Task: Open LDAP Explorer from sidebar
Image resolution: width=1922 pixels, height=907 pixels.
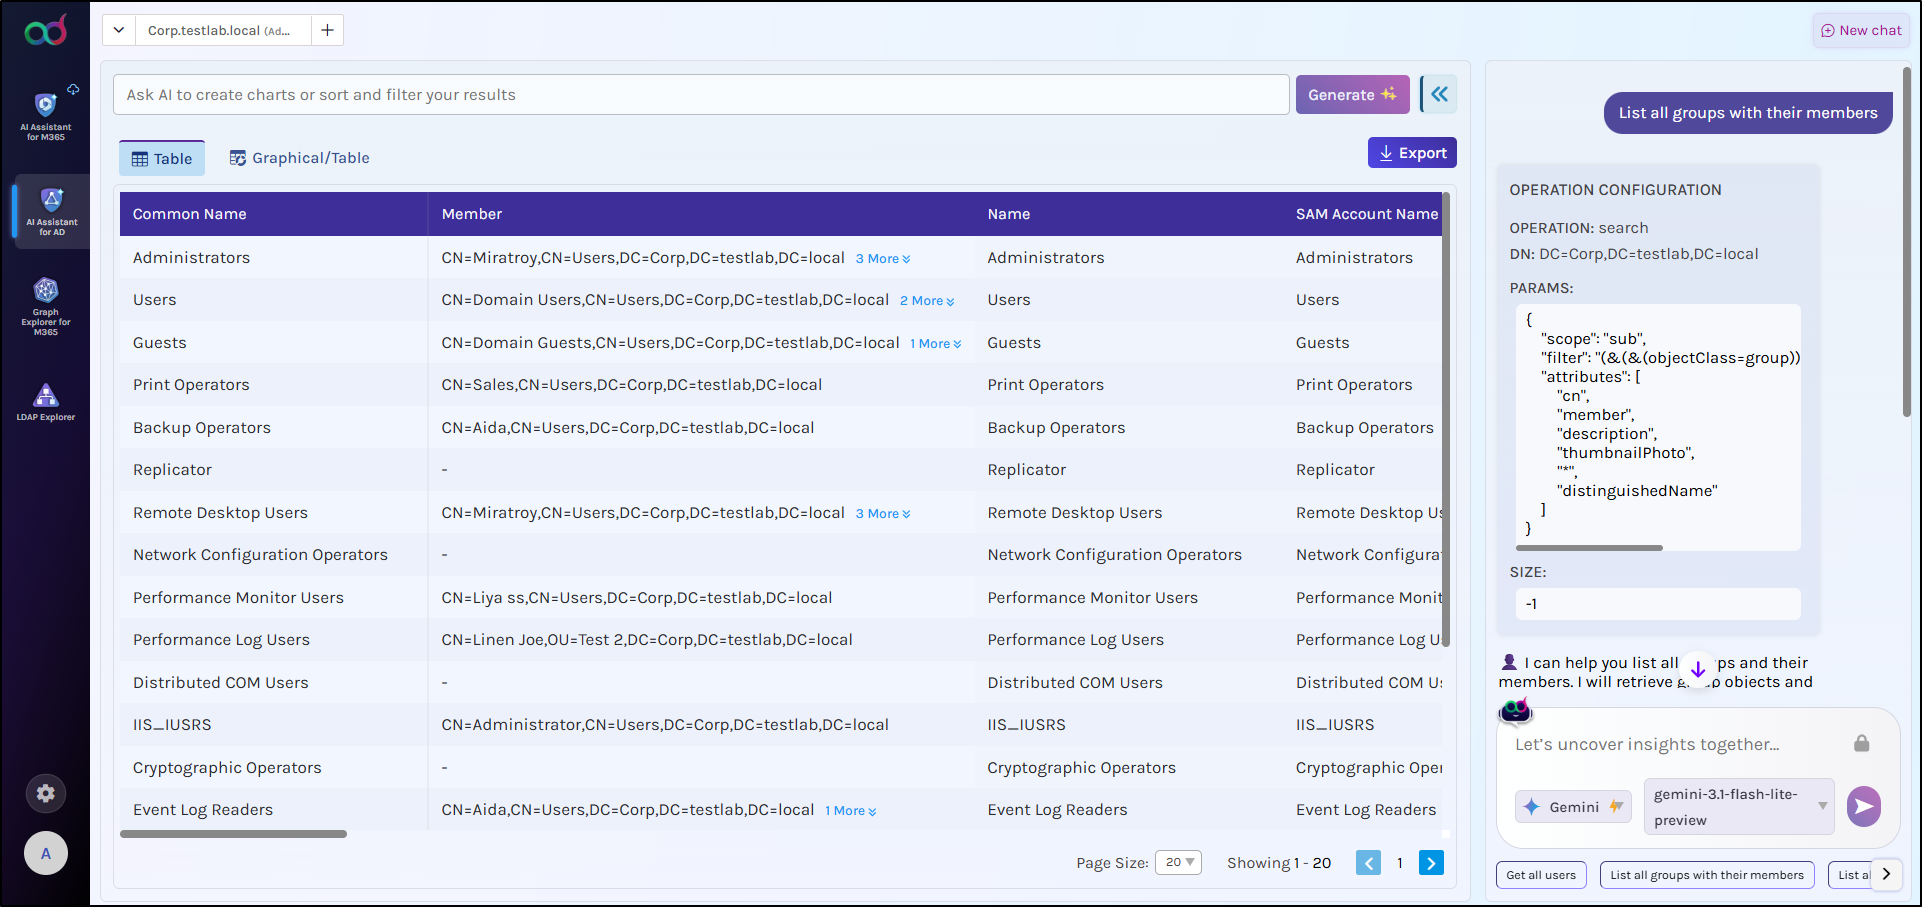Action: [46, 402]
